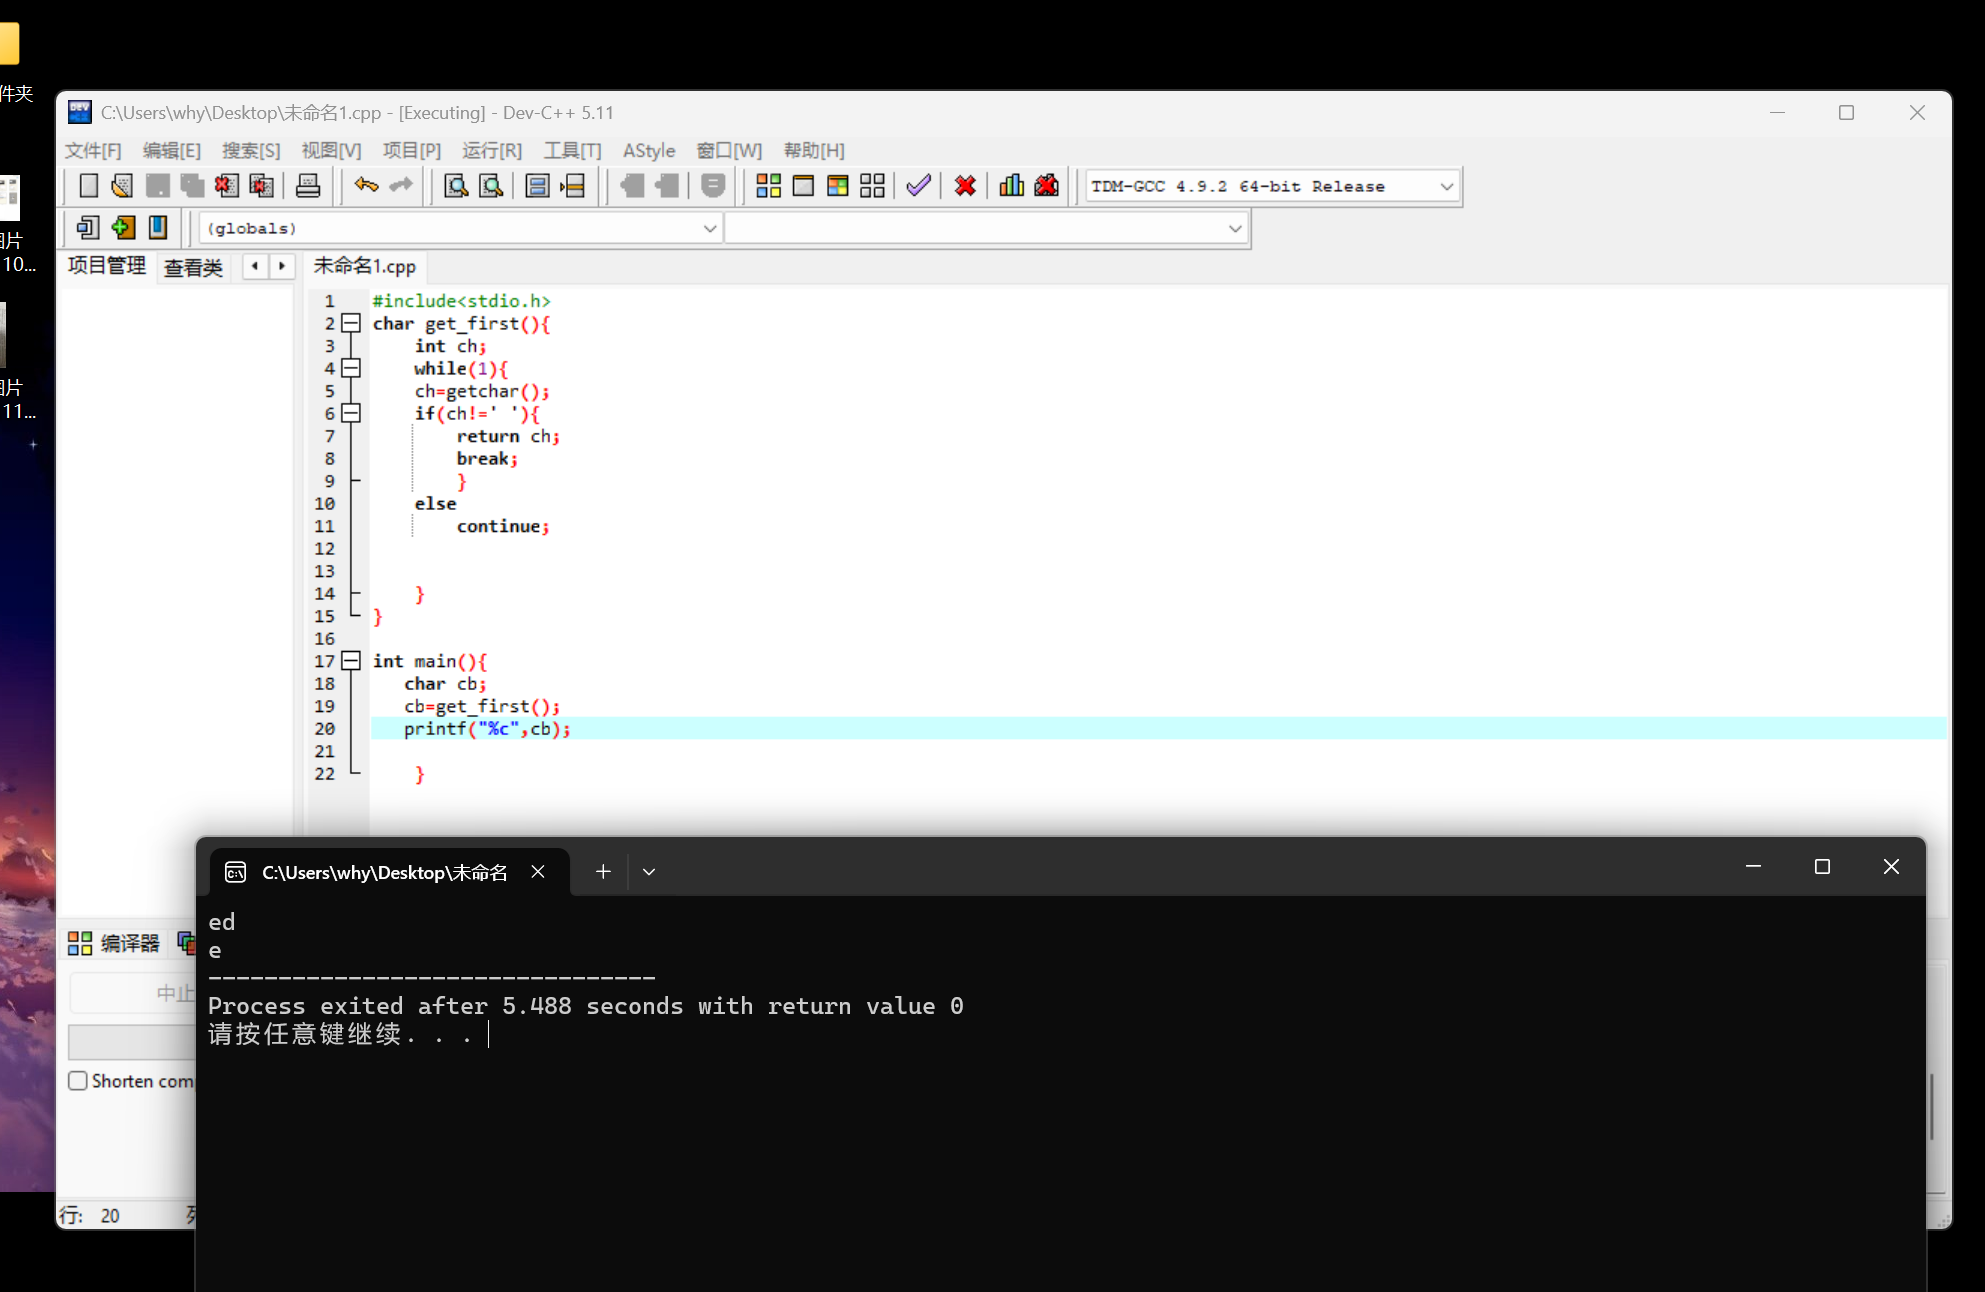Click the New file toolbar icon

coord(88,186)
